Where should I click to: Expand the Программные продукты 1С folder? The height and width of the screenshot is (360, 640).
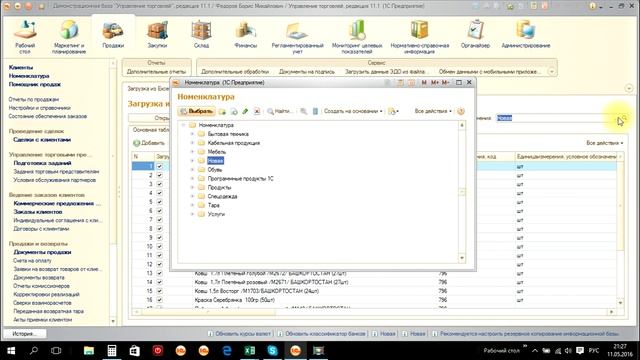192,178
